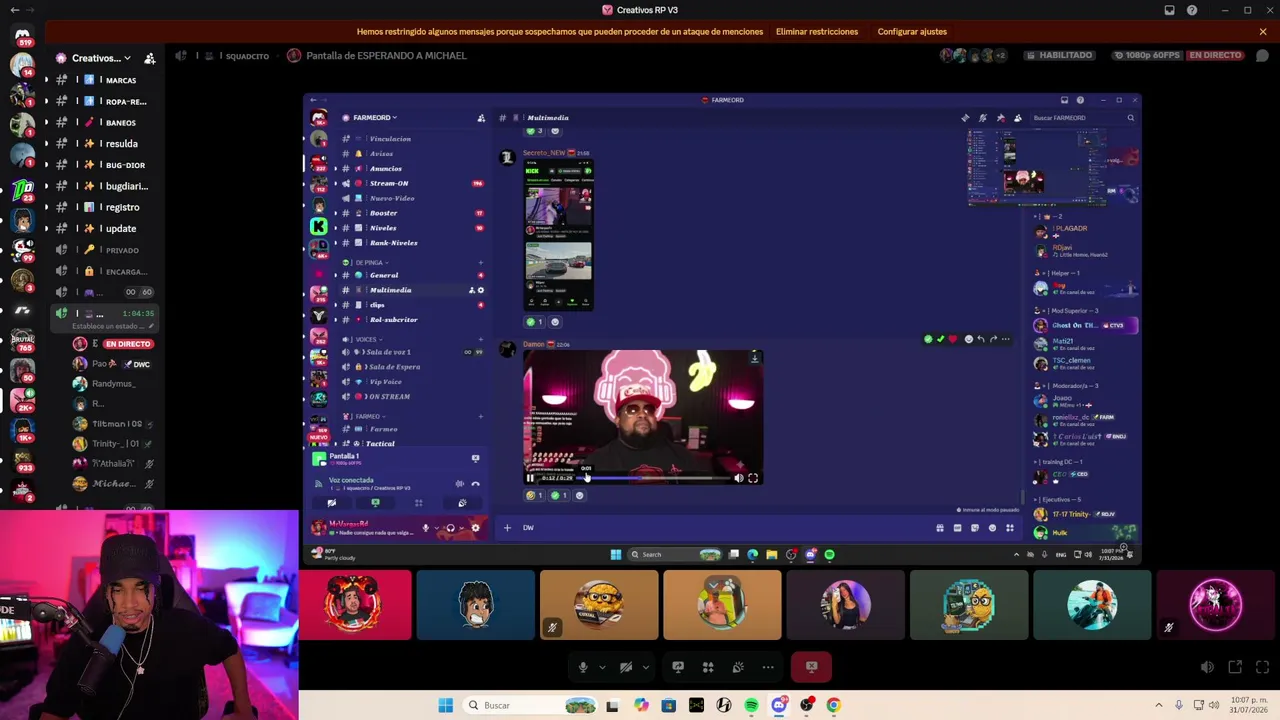
Task: Invite people to Creativos server icon
Action: point(149,58)
